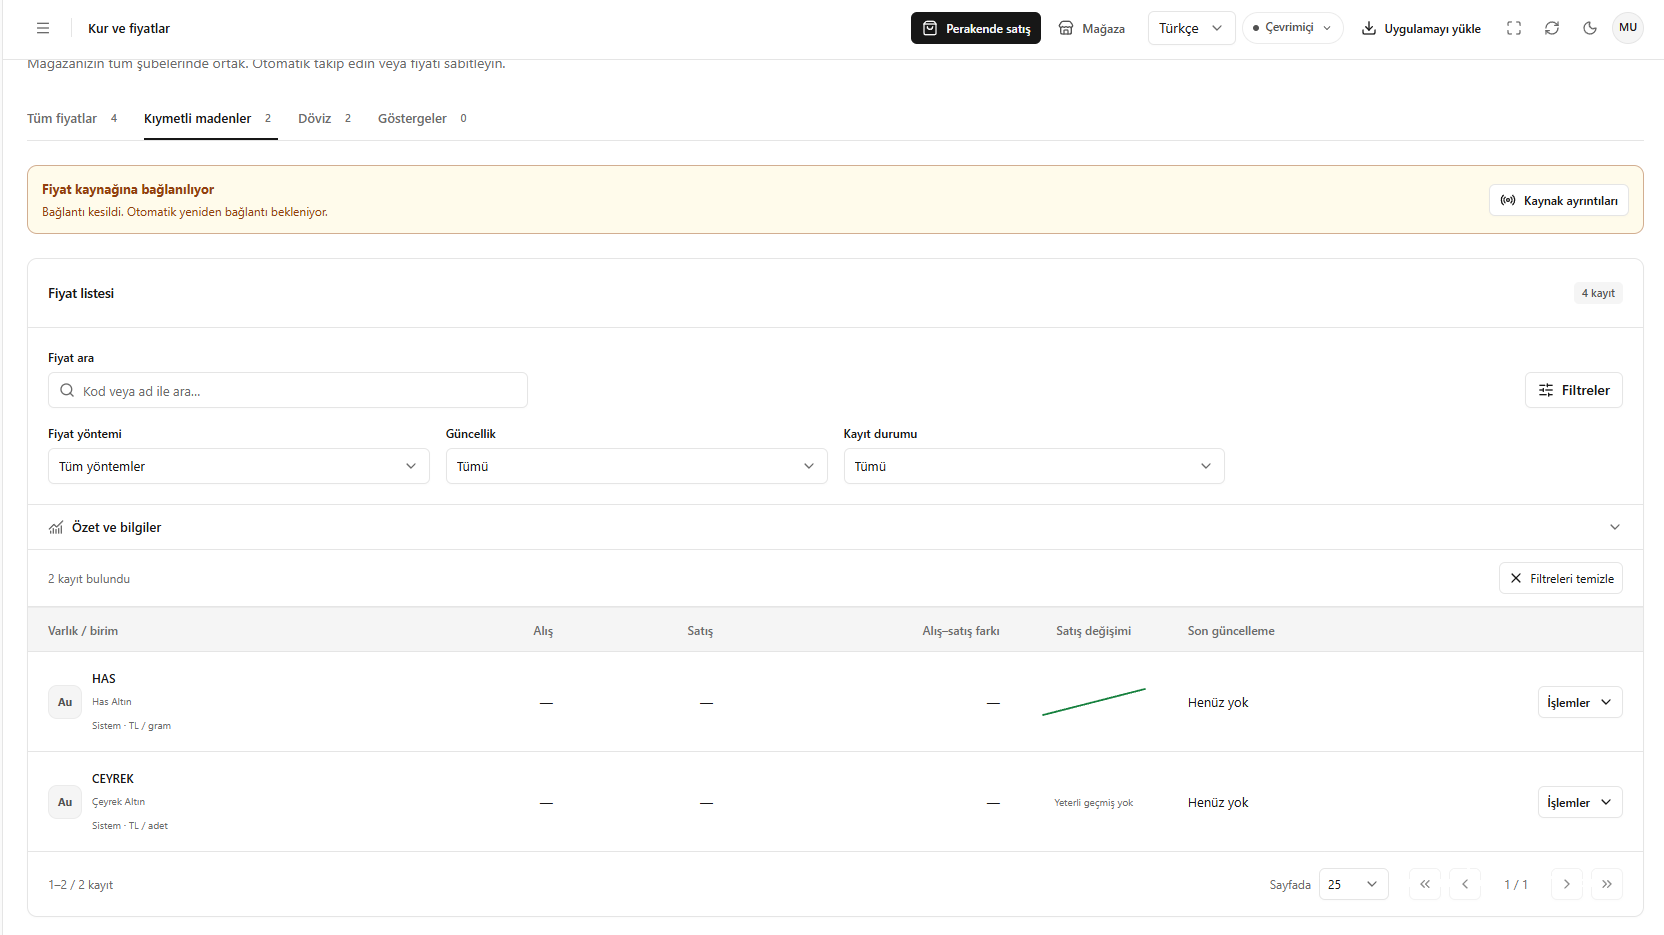Switch to dark mode moon icon
The image size is (1664, 935).
(x=1590, y=28)
